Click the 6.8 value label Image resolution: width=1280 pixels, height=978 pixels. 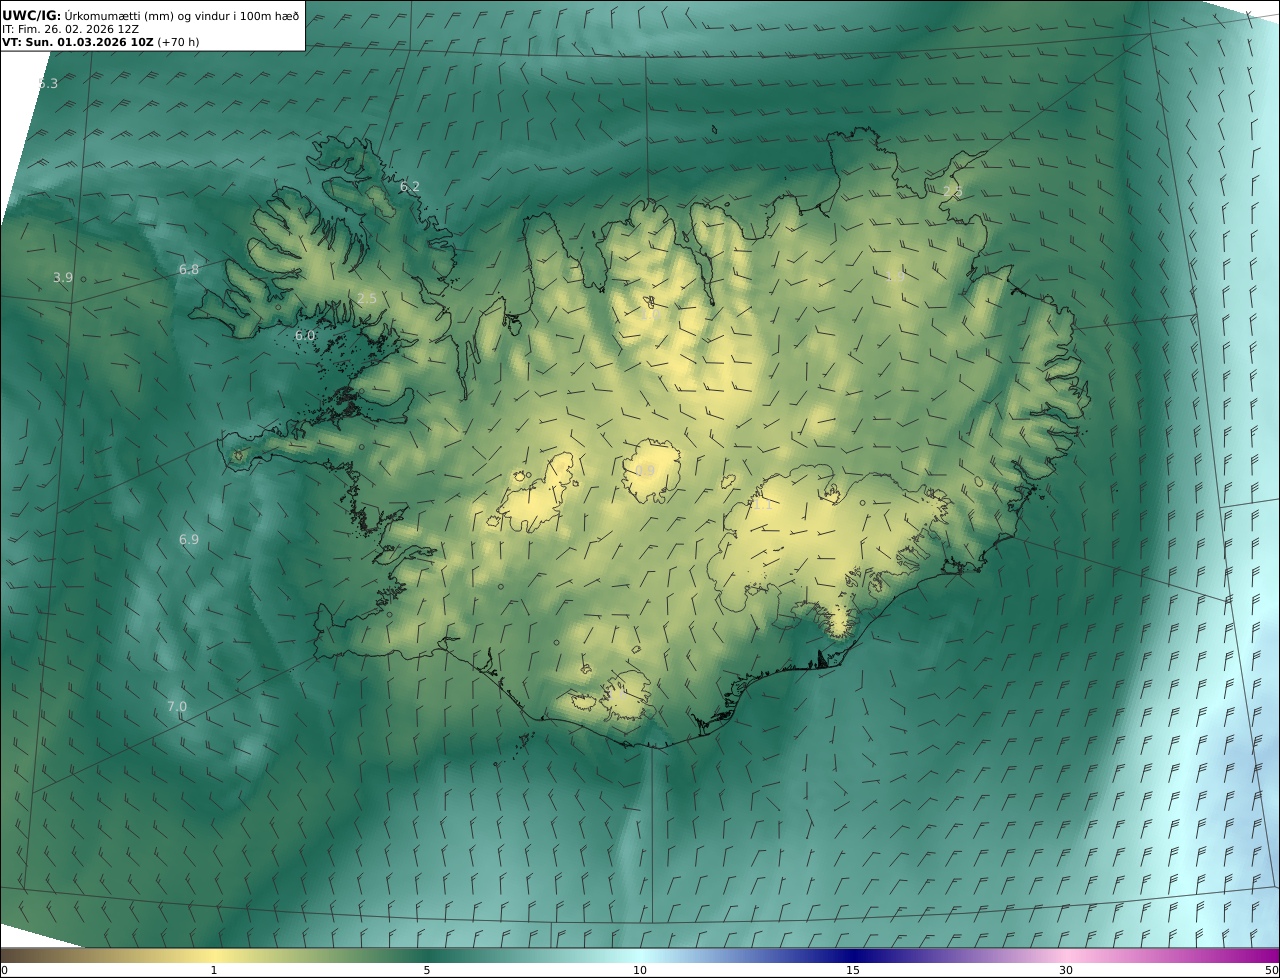pyautogui.click(x=189, y=270)
